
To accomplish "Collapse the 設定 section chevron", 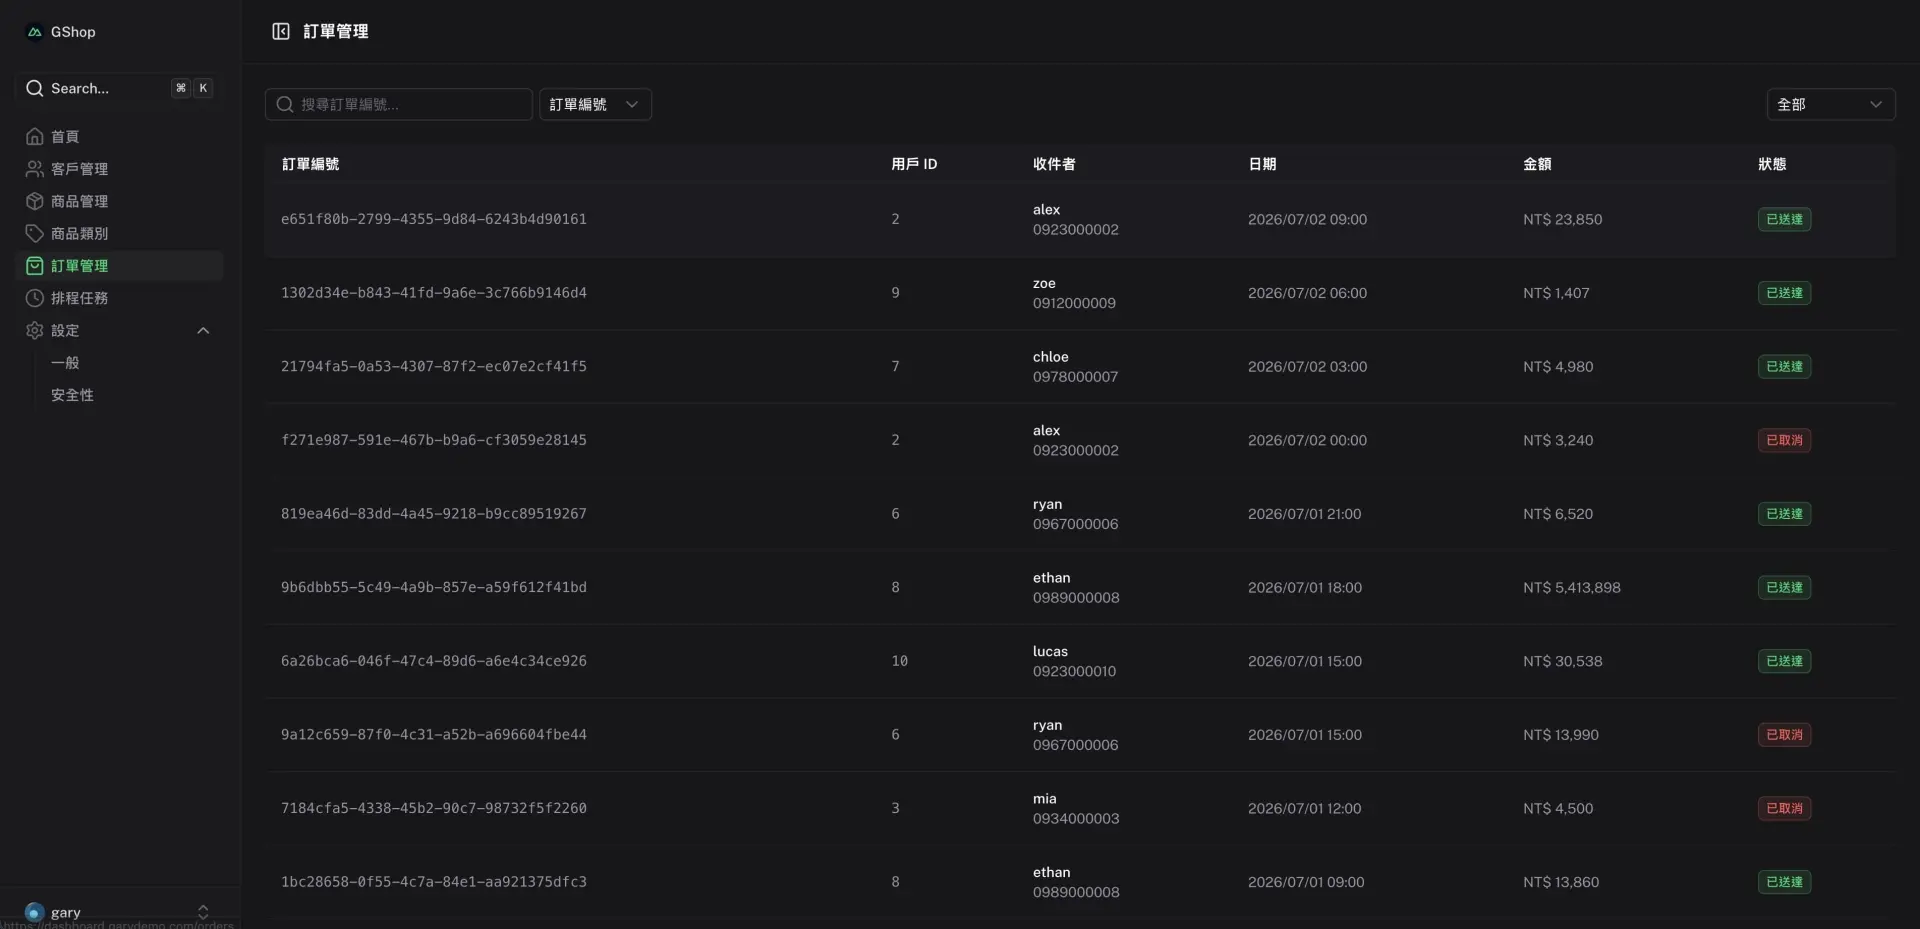I will tap(203, 330).
